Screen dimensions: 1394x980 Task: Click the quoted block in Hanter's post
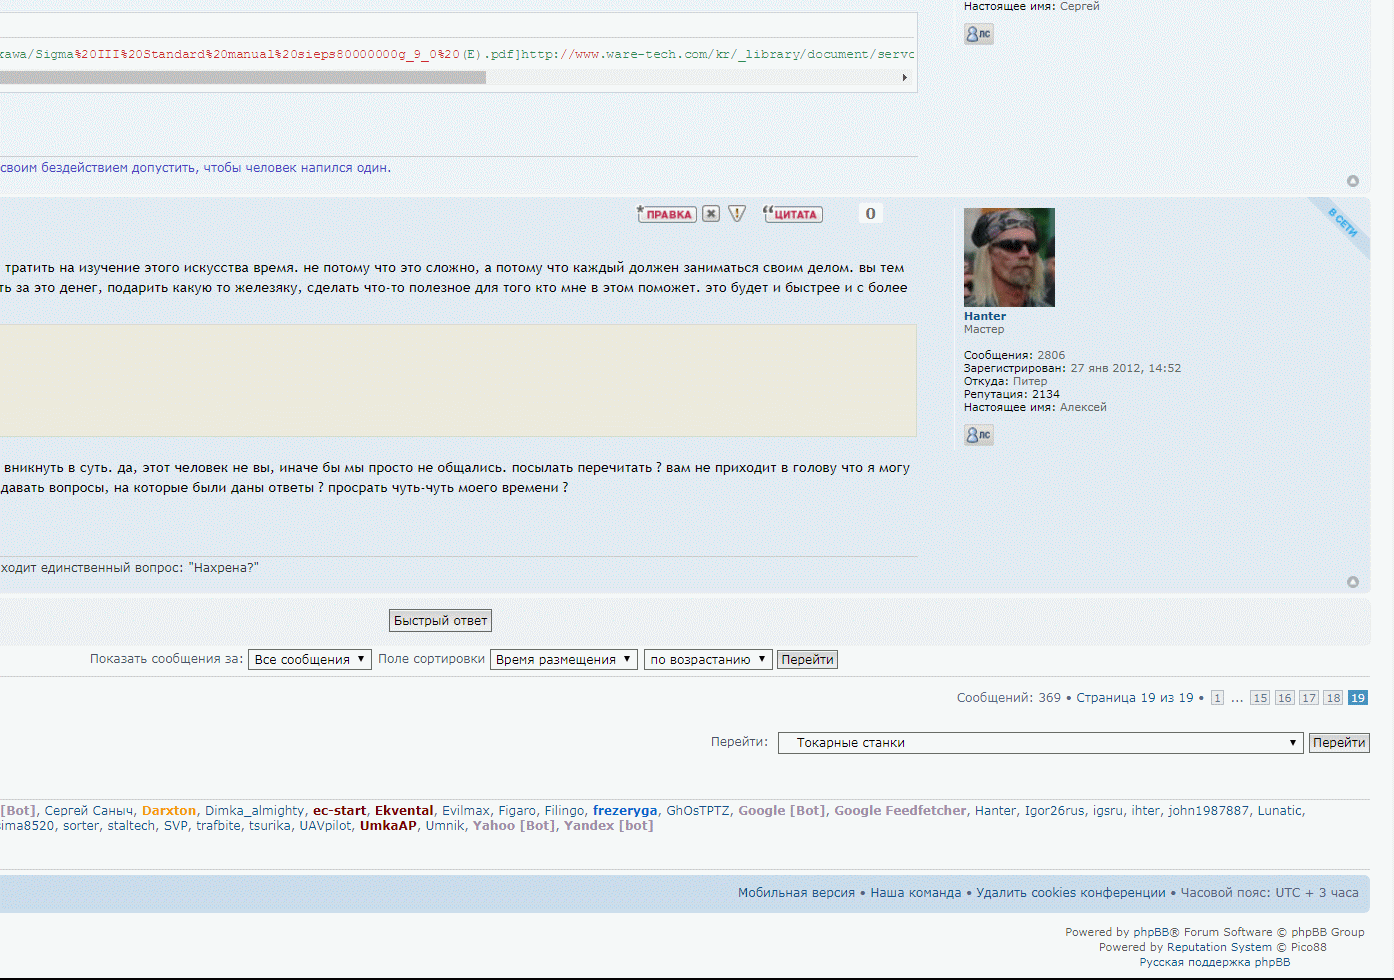click(x=458, y=380)
